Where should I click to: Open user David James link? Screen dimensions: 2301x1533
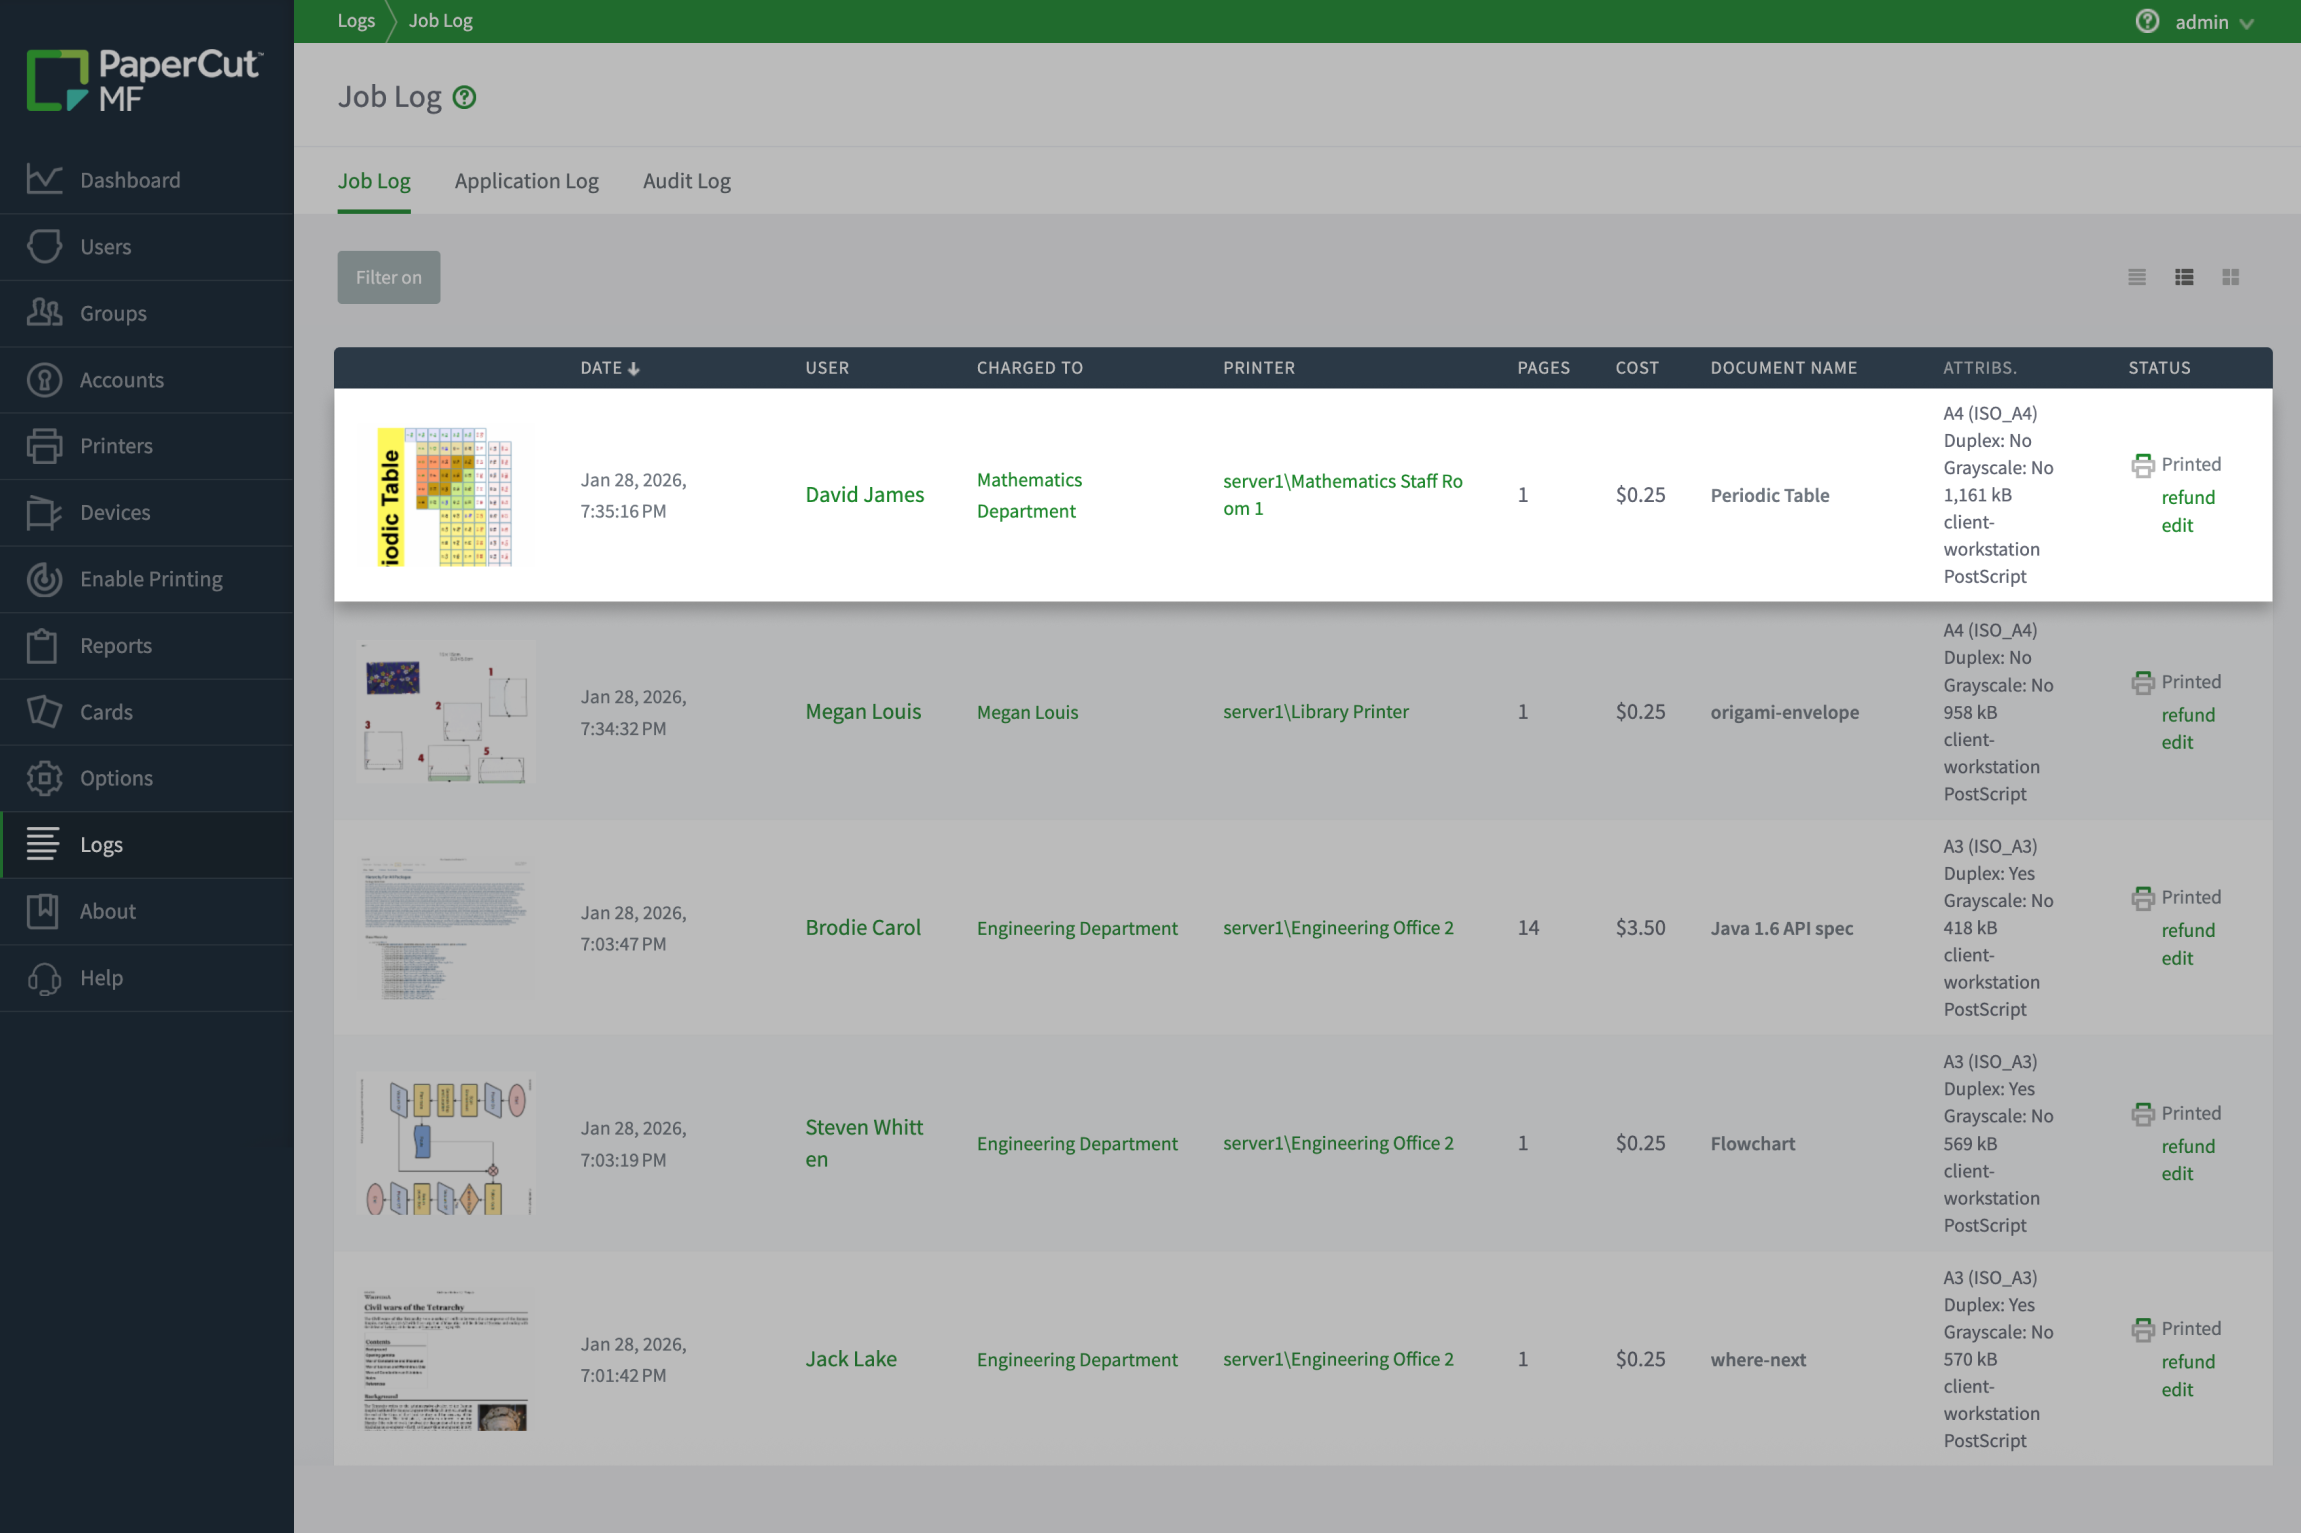coord(864,495)
